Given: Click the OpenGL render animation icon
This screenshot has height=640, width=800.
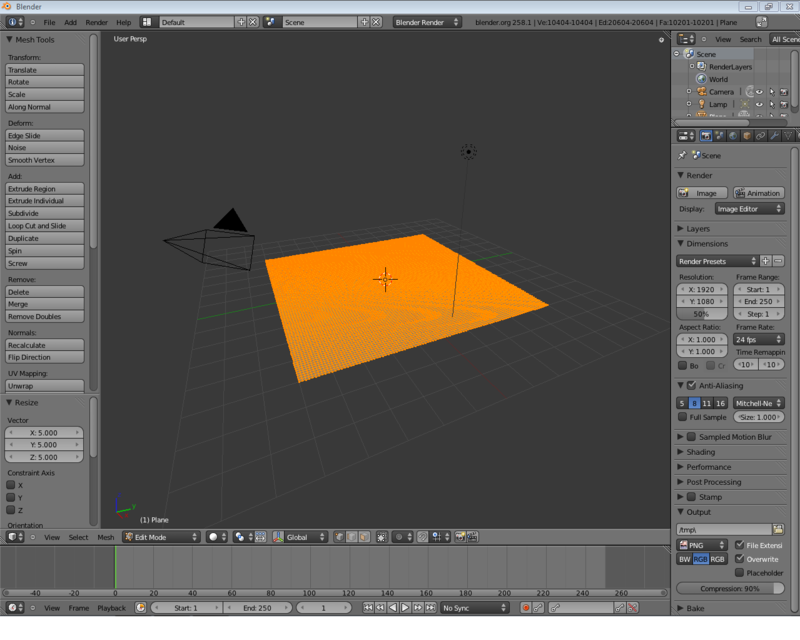Looking at the screenshot, I should pyautogui.click(x=472, y=537).
